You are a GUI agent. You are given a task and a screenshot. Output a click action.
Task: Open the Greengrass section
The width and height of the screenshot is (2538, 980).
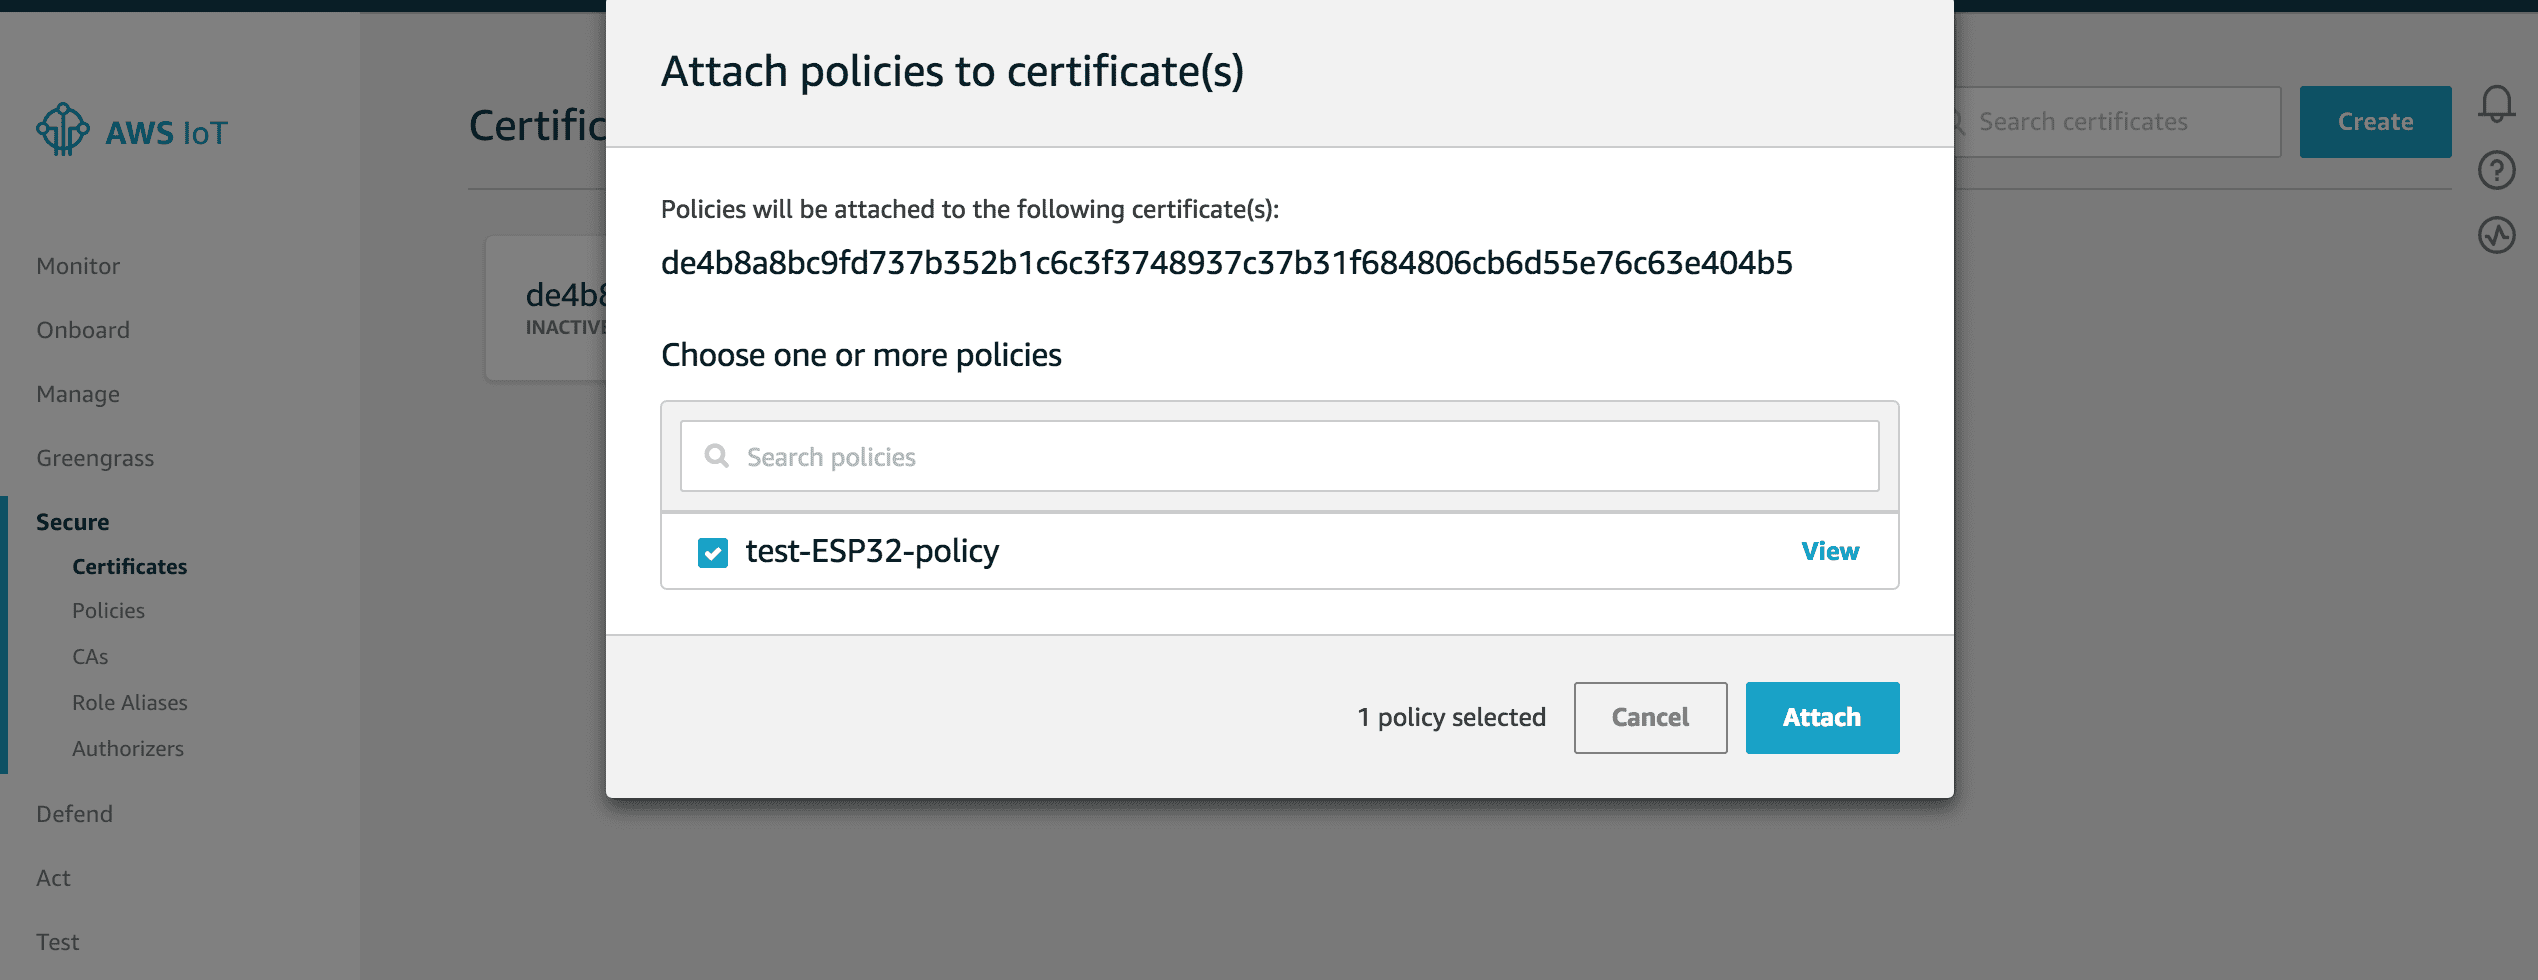(x=95, y=457)
